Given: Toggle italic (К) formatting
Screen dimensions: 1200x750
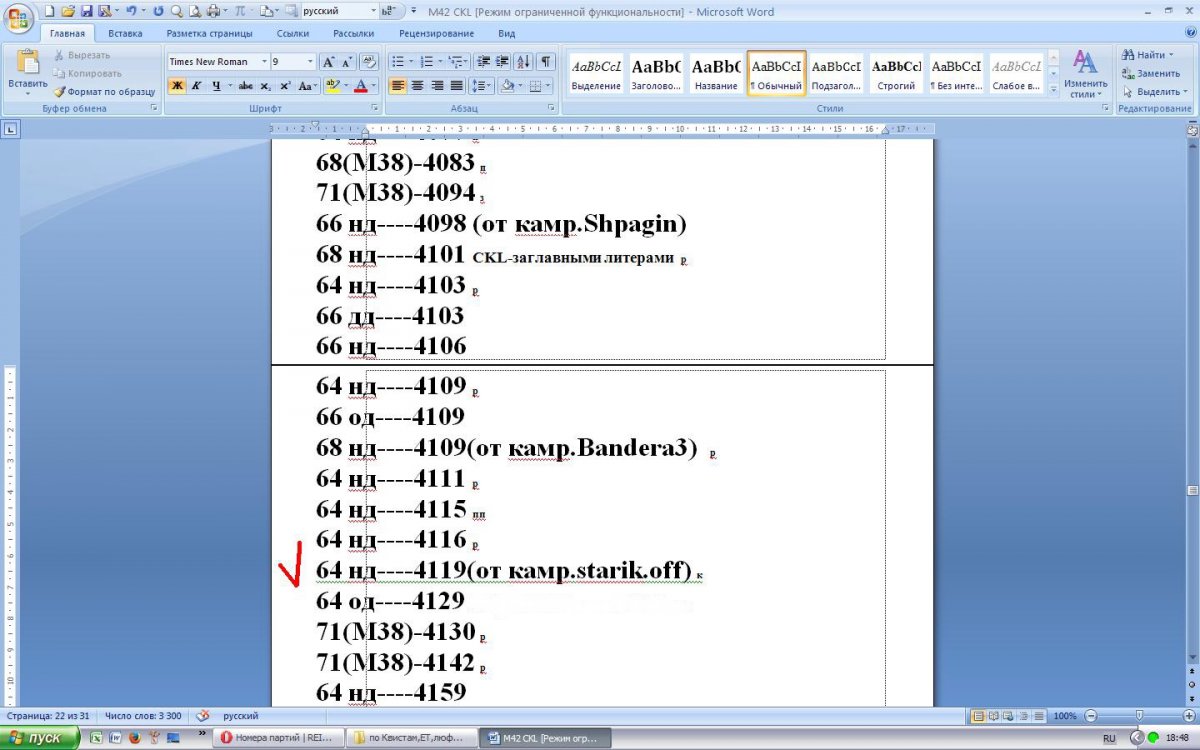Looking at the screenshot, I should [196, 86].
